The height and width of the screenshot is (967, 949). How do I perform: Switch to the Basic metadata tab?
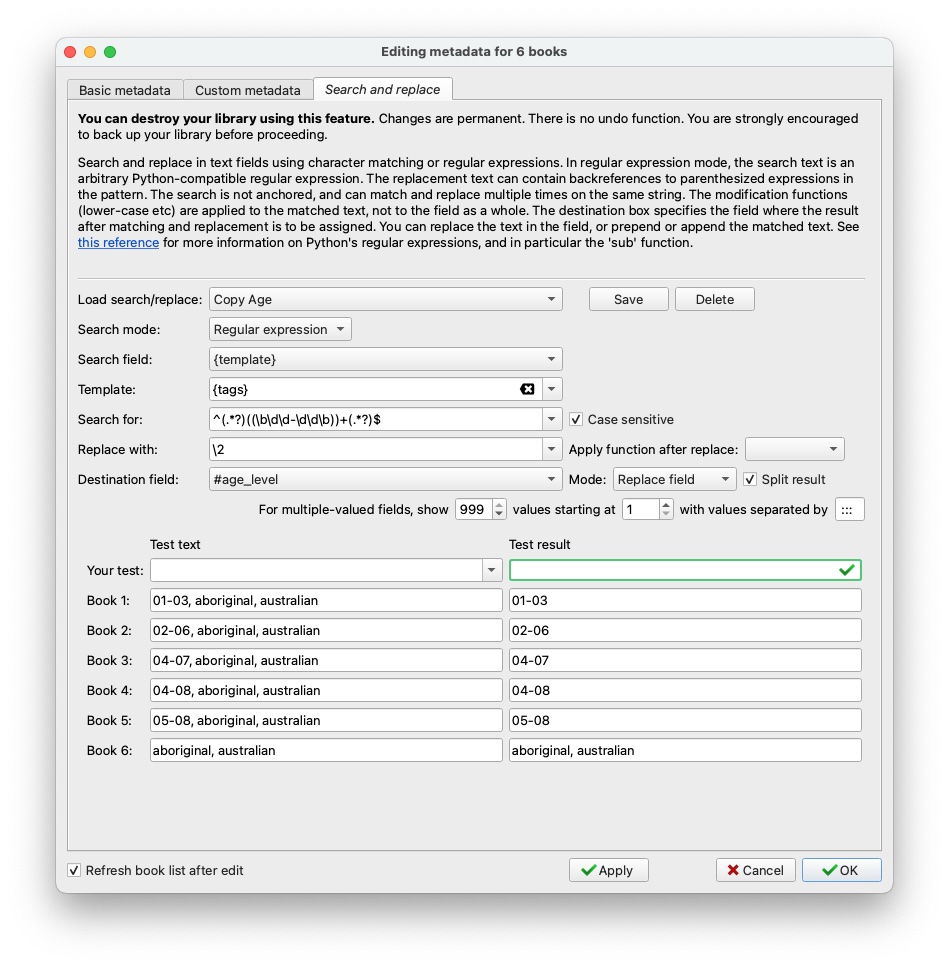[125, 90]
